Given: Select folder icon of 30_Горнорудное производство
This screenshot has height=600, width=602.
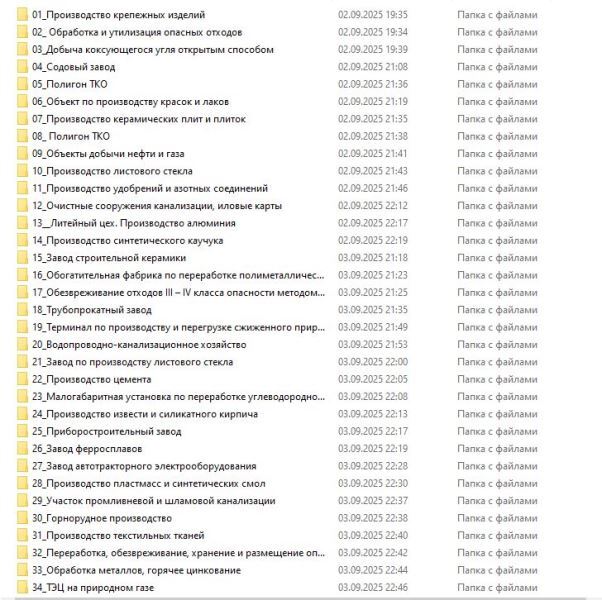Looking at the screenshot, I should click(x=22, y=519).
